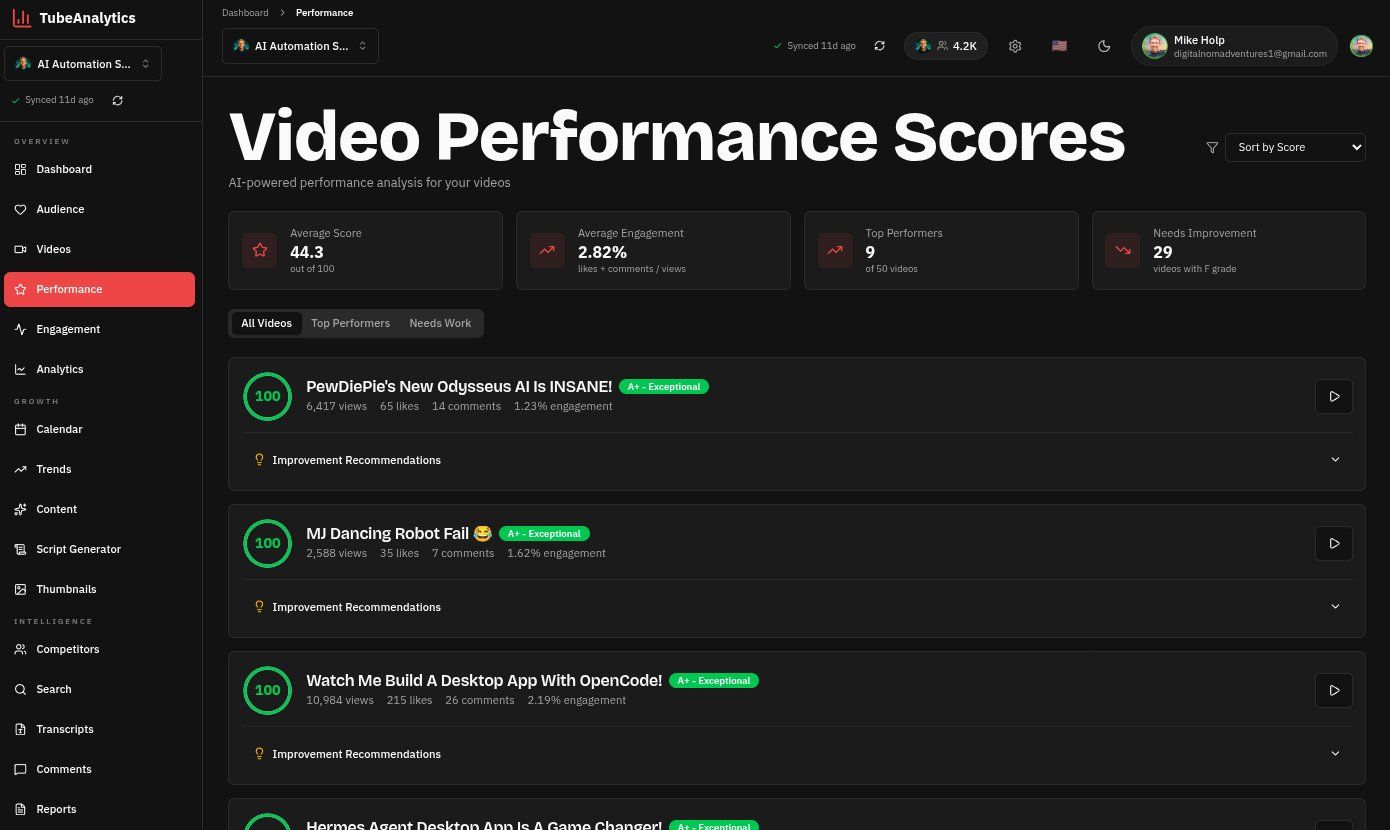Open Engagement in the sidebar
Screen dimensions: 1390x830
99,329
